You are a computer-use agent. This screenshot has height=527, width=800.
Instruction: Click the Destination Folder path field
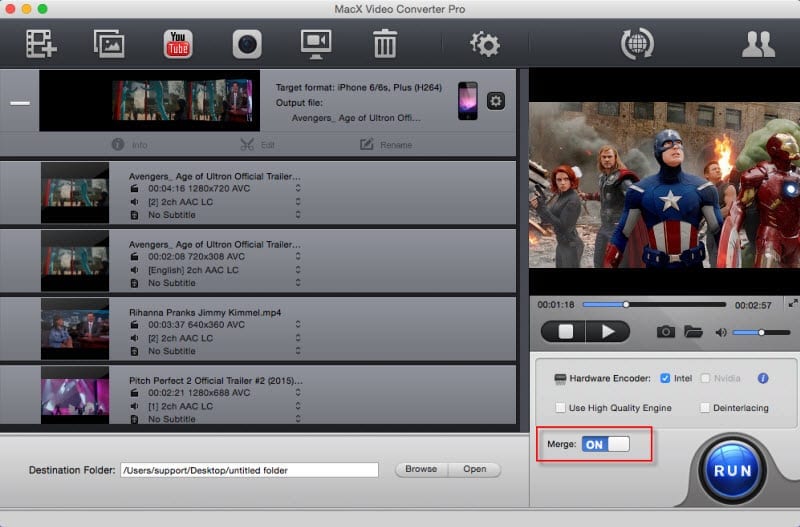(x=249, y=470)
